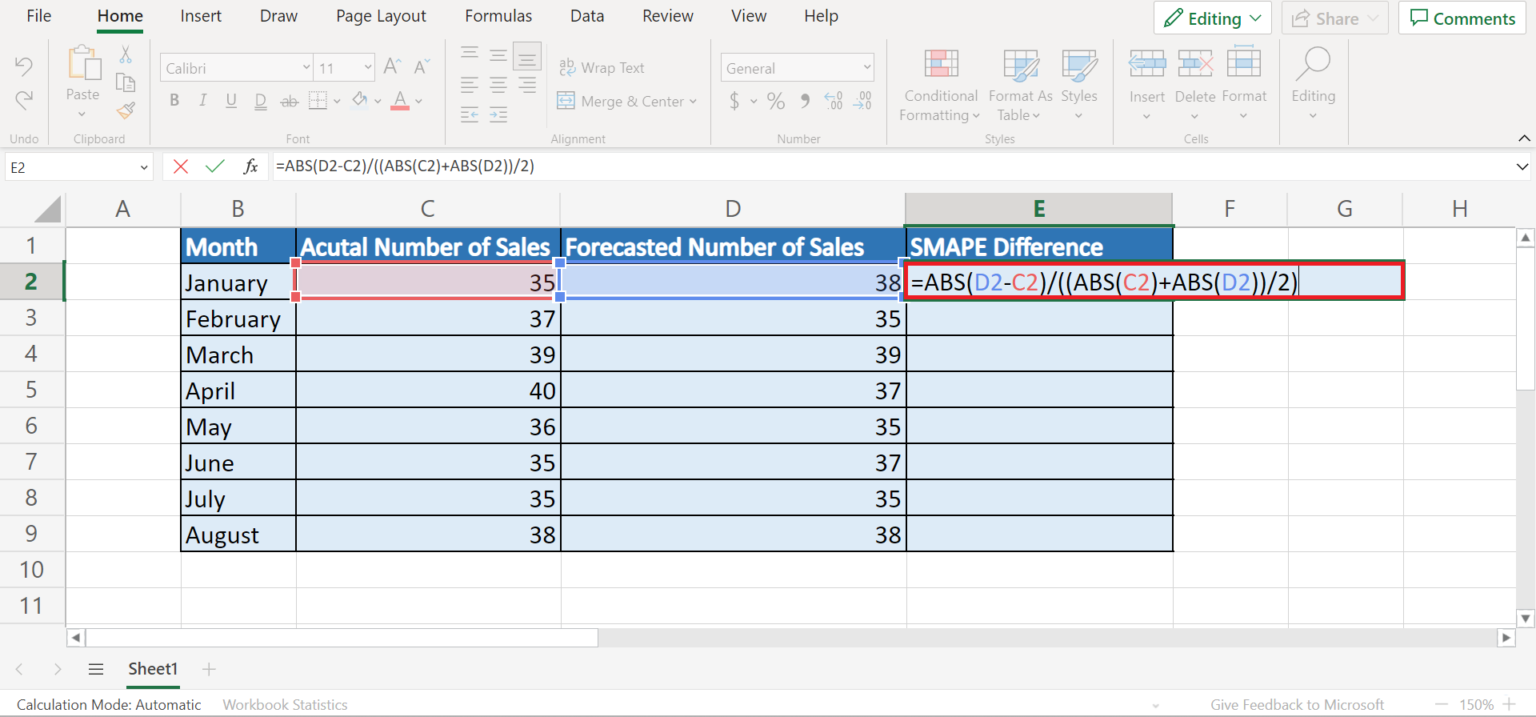Click the Give Feedback to Microsoft link
Image resolution: width=1536 pixels, height=717 pixels.
click(1297, 704)
